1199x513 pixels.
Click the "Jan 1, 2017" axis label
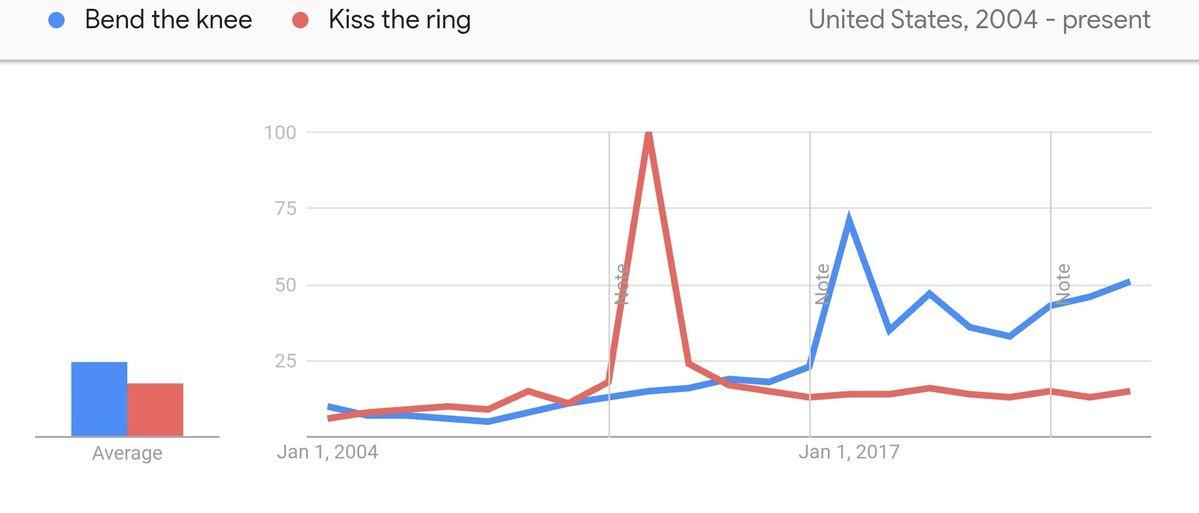click(x=849, y=452)
